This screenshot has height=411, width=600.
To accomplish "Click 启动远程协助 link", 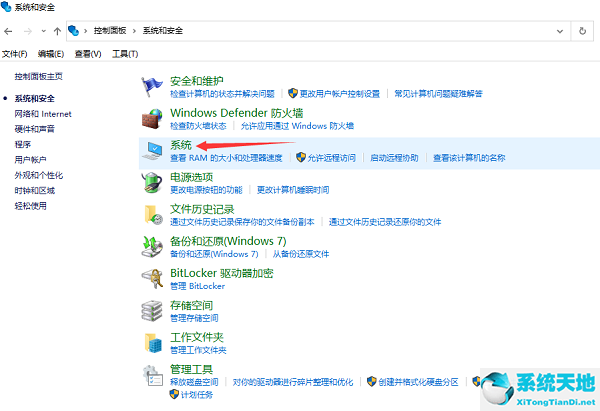I will click(x=394, y=158).
